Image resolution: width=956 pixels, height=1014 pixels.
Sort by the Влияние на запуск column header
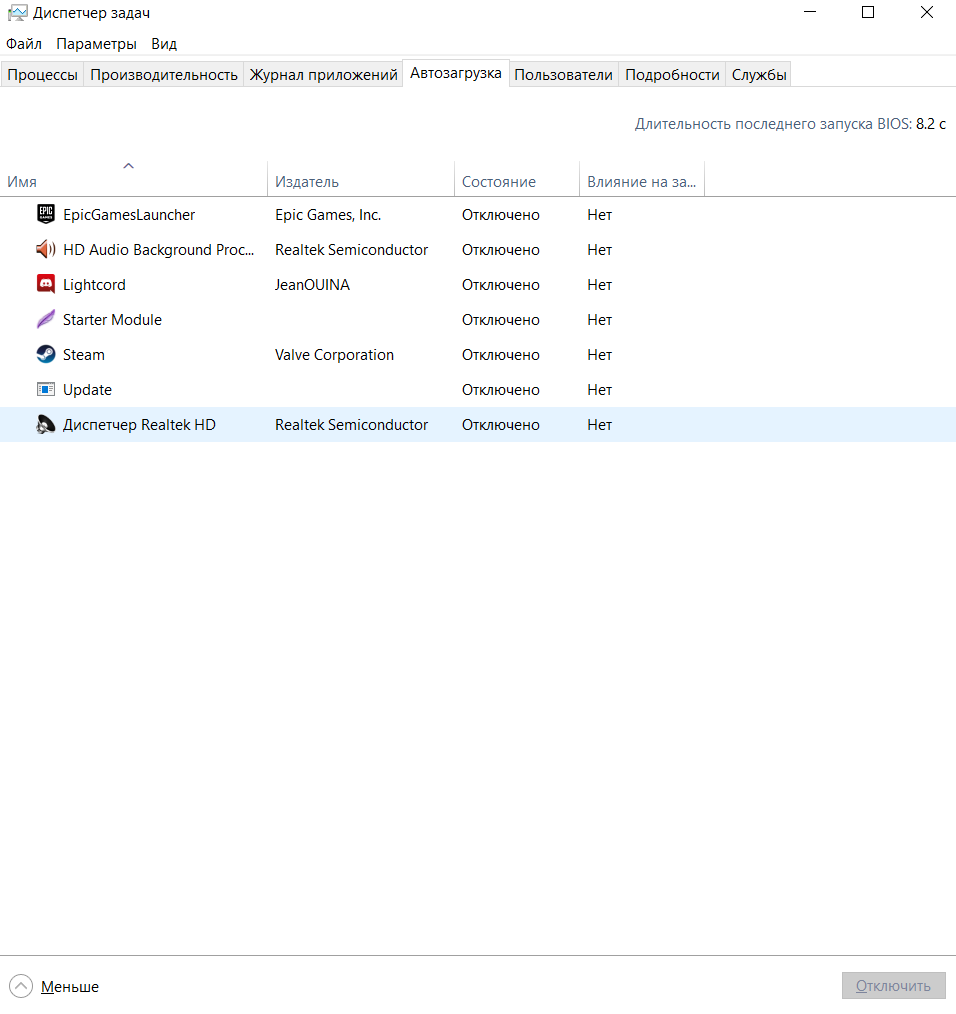pos(642,178)
